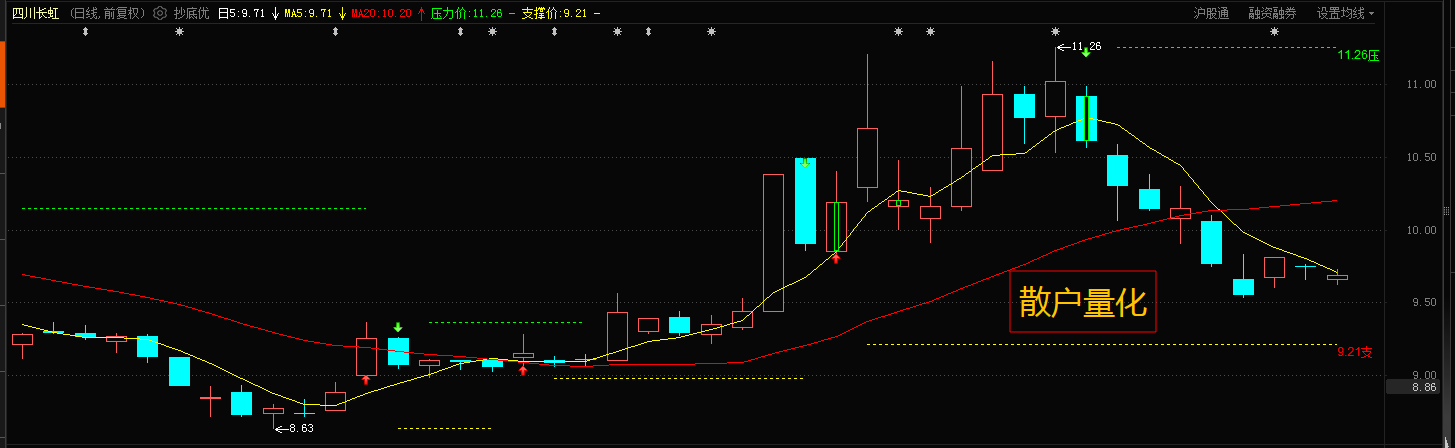
Task: Select the 压力价:11.26 readout
Action: (x=466, y=14)
